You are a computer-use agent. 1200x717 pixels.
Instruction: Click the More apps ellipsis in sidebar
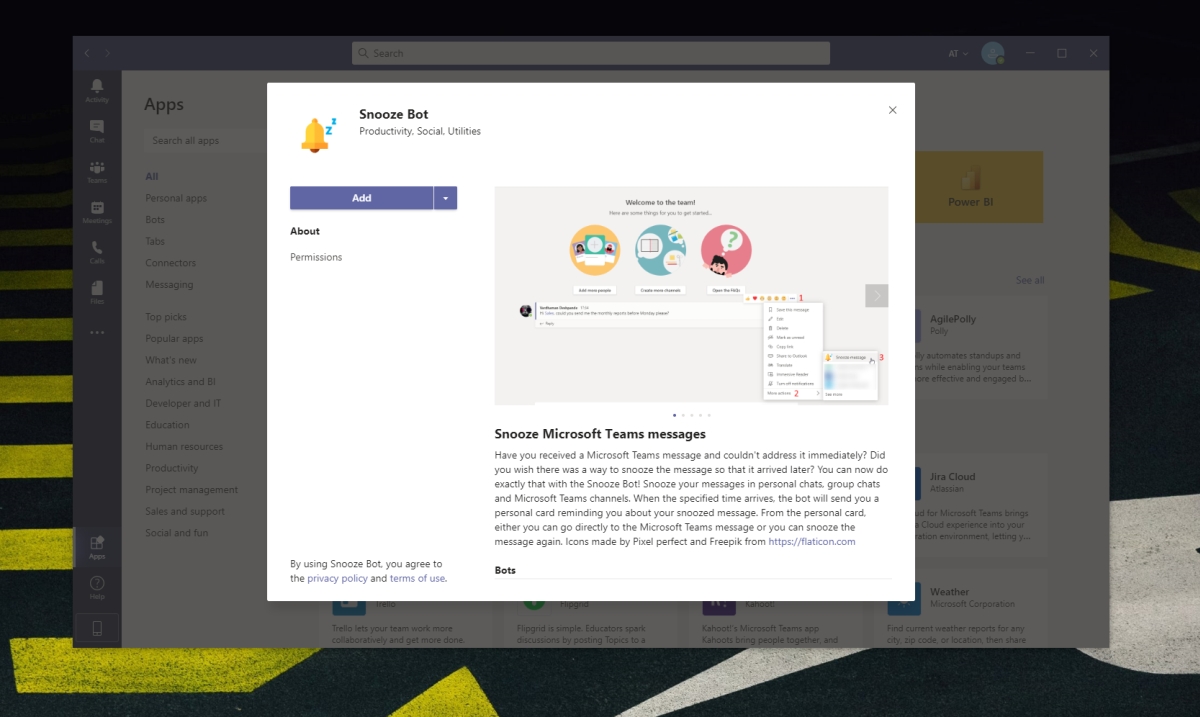(x=97, y=332)
